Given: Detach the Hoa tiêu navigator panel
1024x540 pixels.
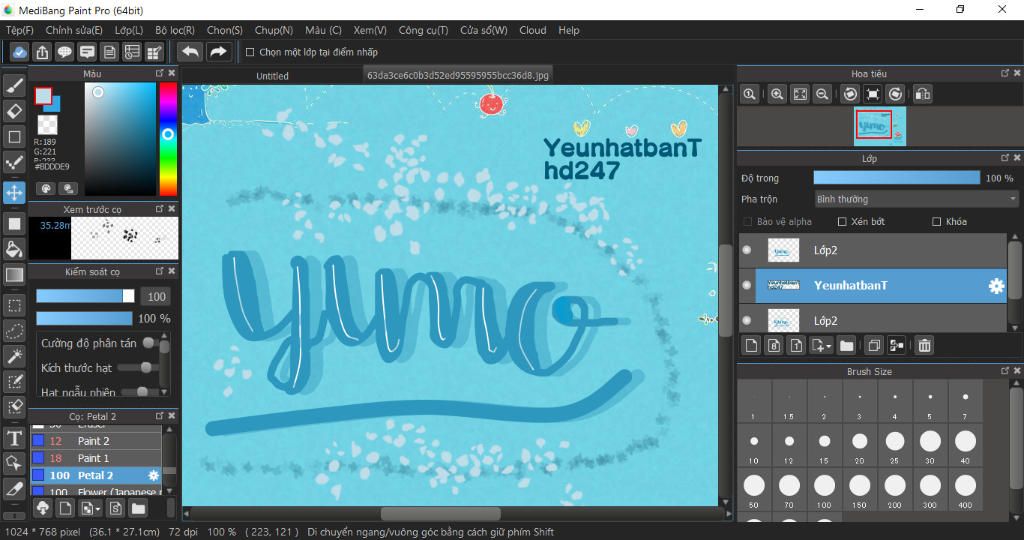Looking at the screenshot, I should [1005, 73].
